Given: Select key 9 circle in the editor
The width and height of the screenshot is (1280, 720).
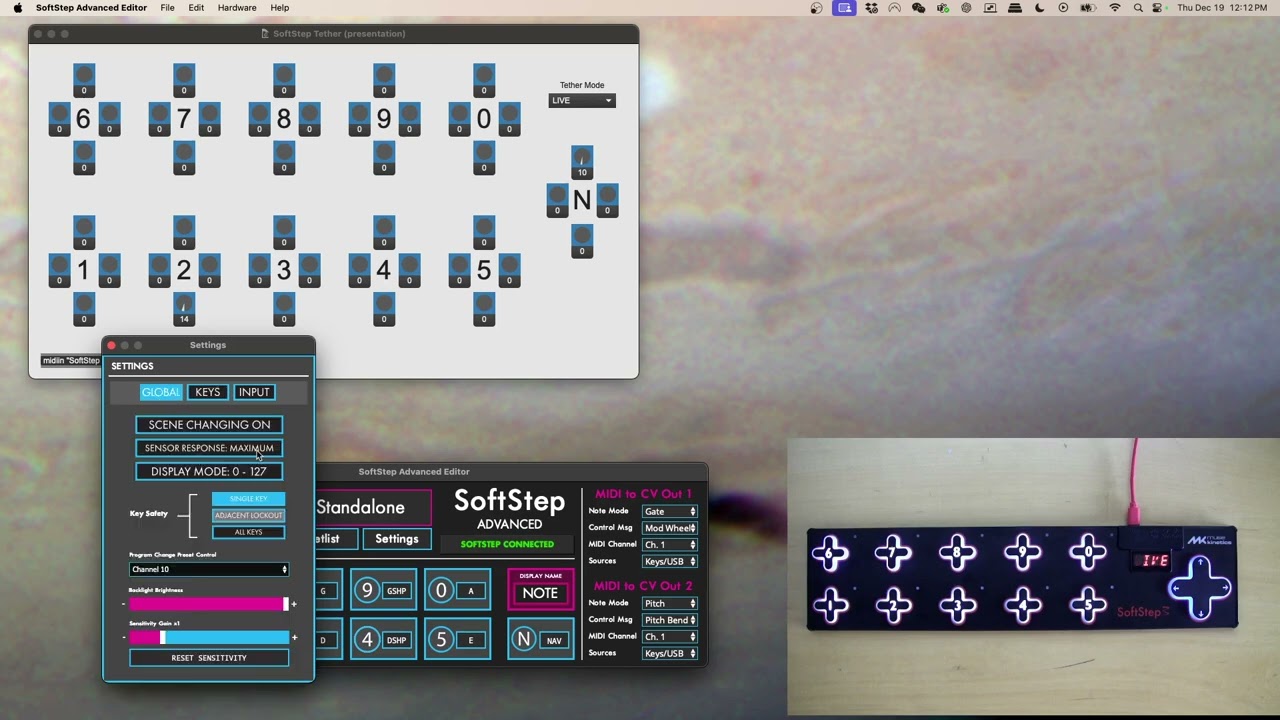Looking at the screenshot, I should click(367, 590).
